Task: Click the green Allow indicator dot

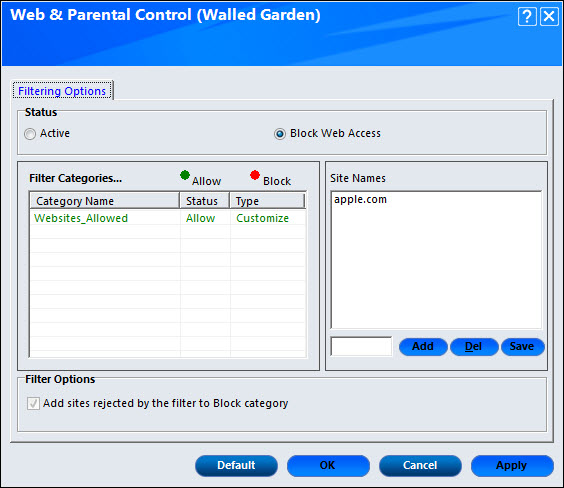Action: [x=185, y=175]
